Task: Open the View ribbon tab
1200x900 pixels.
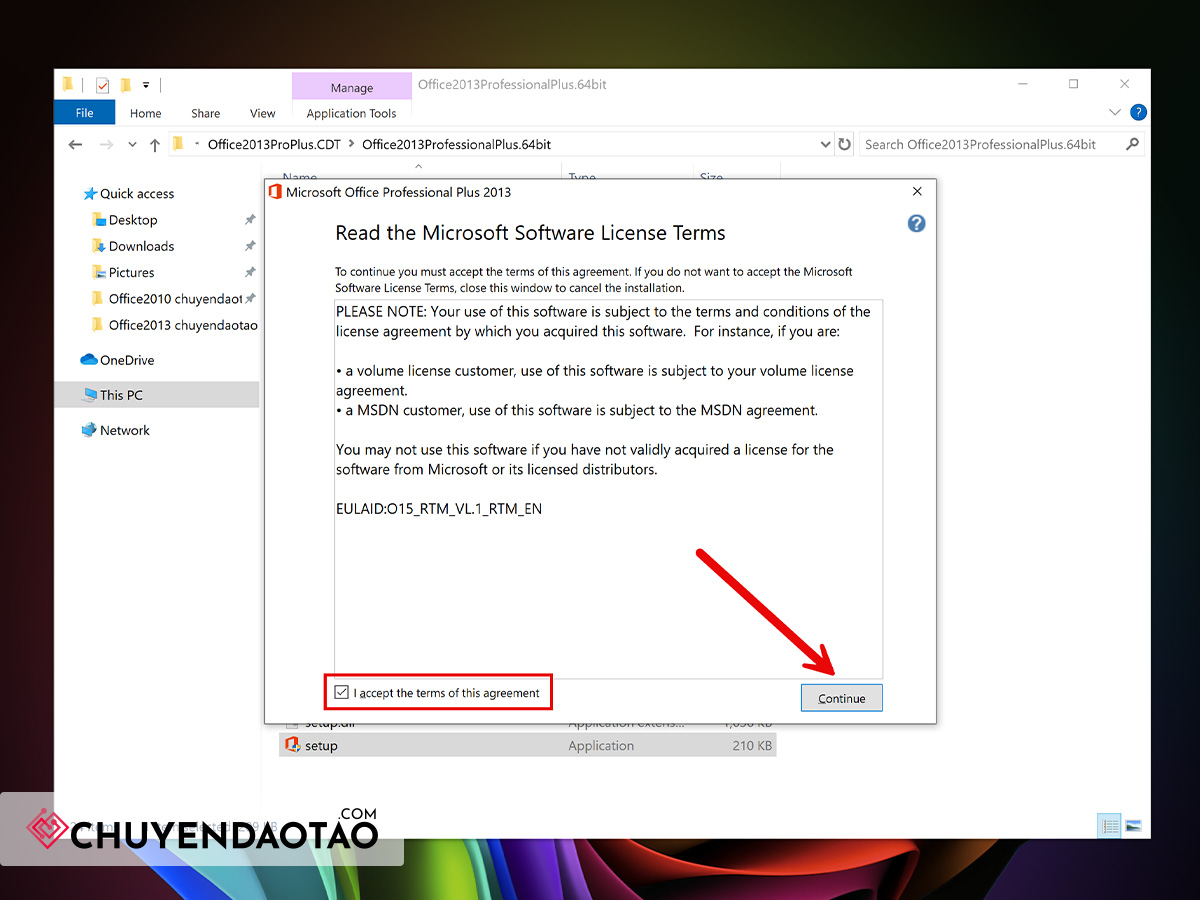Action: click(x=263, y=113)
